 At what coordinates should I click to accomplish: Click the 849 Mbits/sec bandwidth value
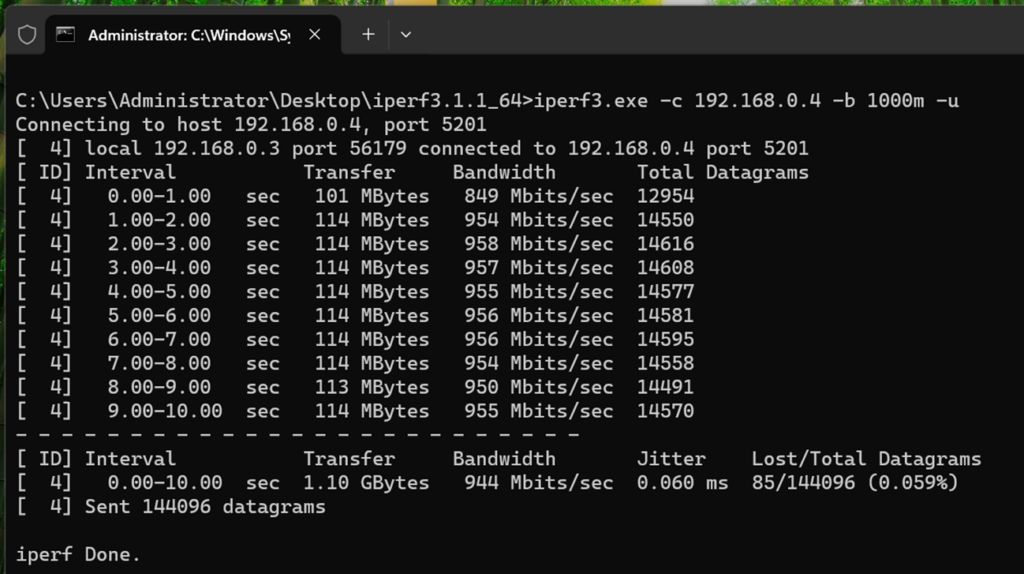pyautogui.click(x=538, y=196)
